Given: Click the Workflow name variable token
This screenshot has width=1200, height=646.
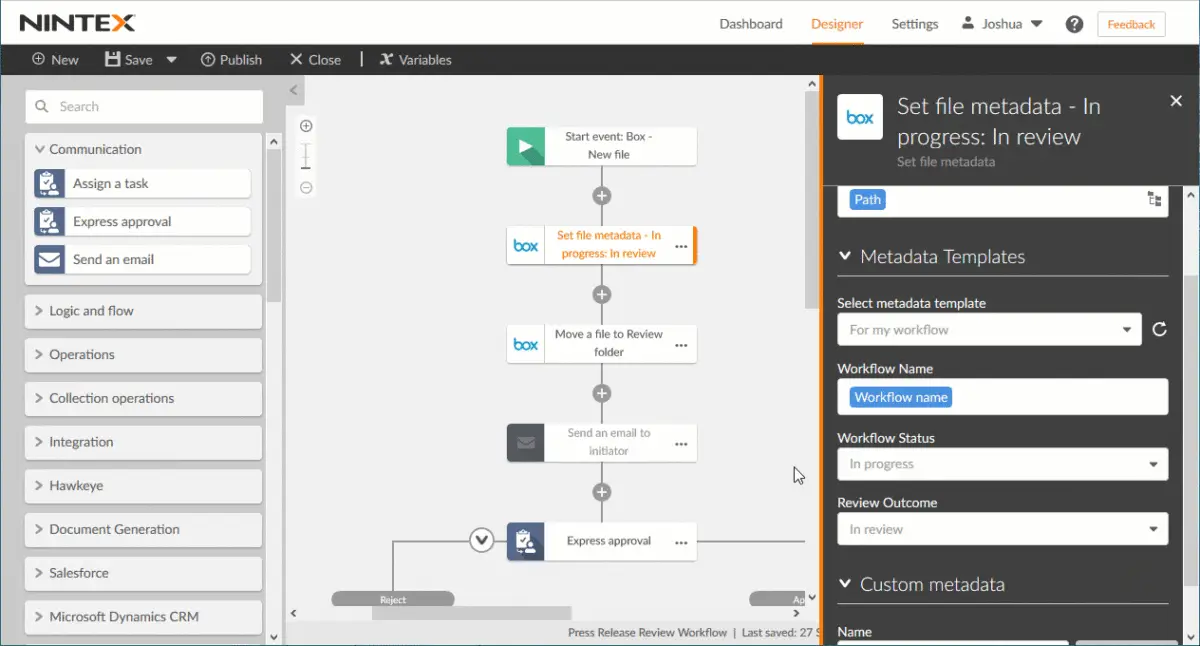Looking at the screenshot, I should tap(901, 397).
